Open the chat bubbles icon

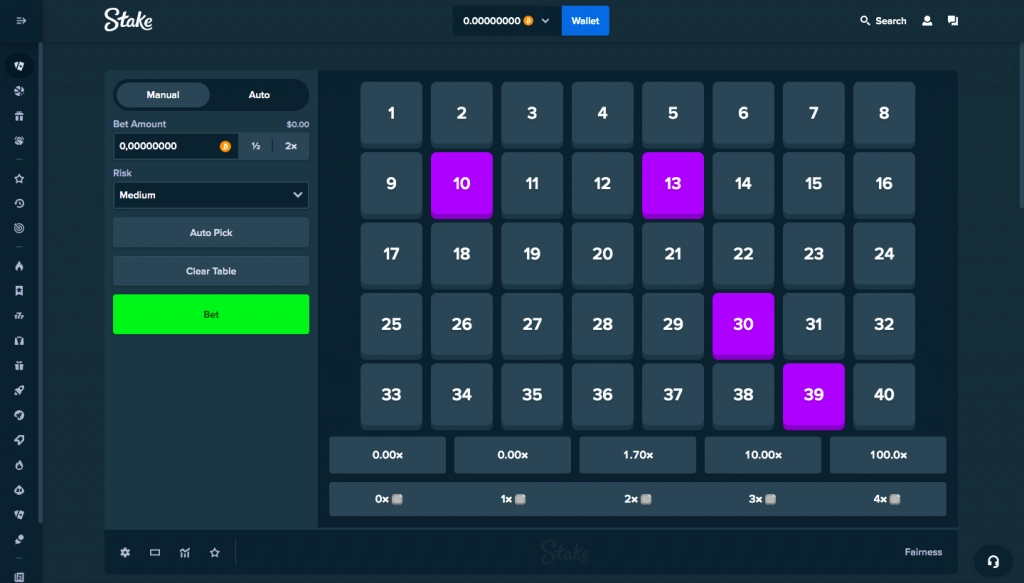click(953, 20)
